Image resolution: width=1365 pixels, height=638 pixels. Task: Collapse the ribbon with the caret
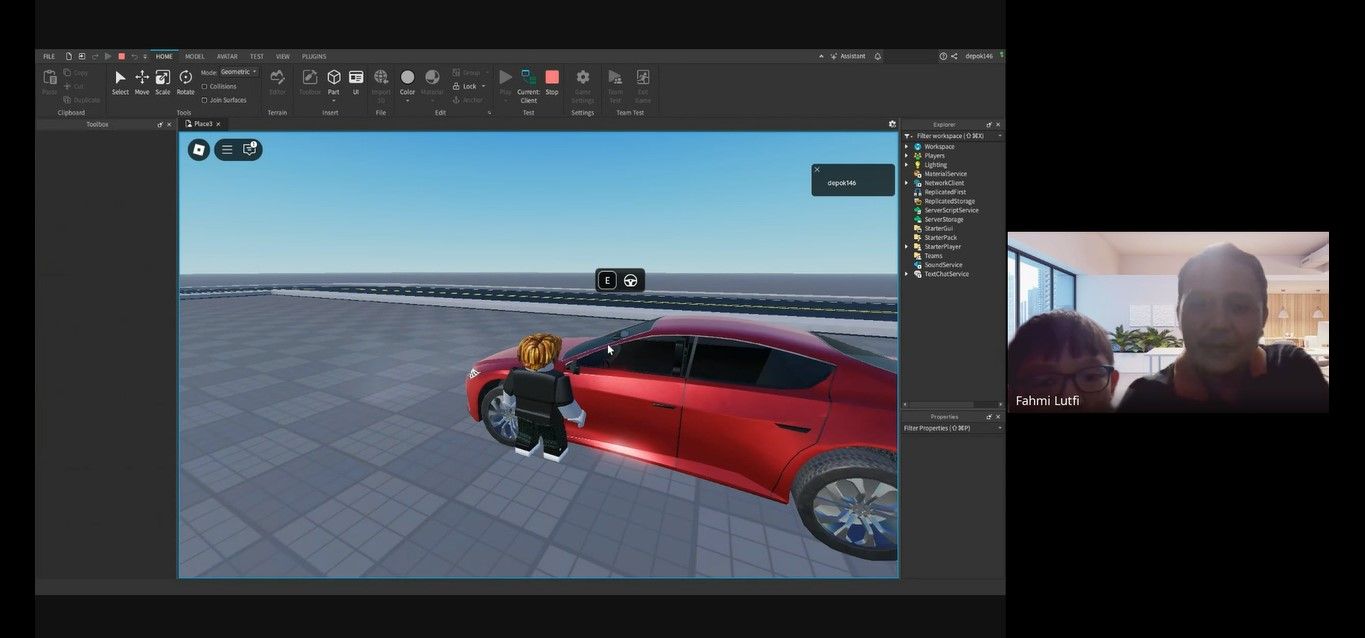(821, 56)
